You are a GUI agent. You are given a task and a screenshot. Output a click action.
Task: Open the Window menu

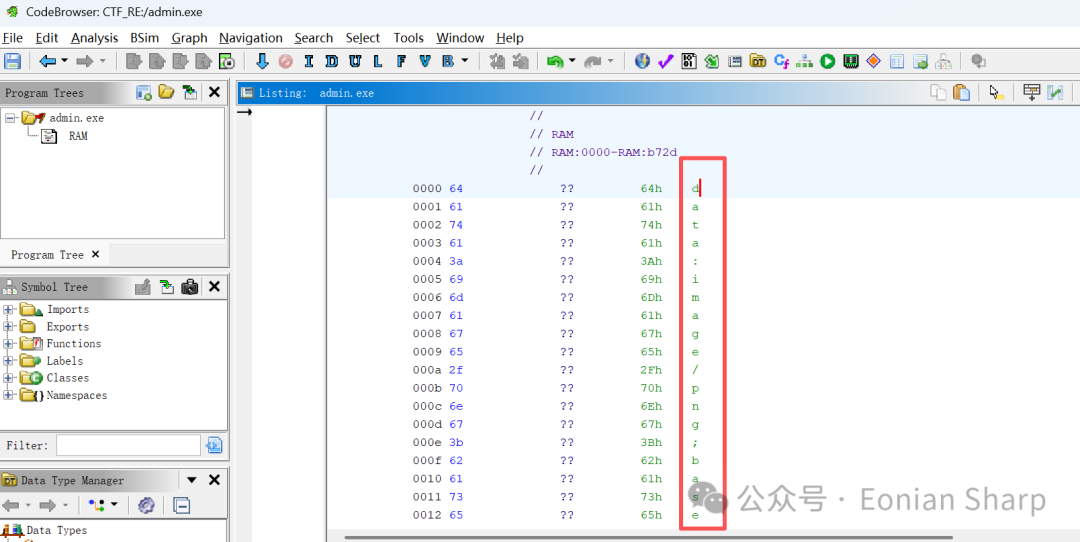pyautogui.click(x=460, y=38)
